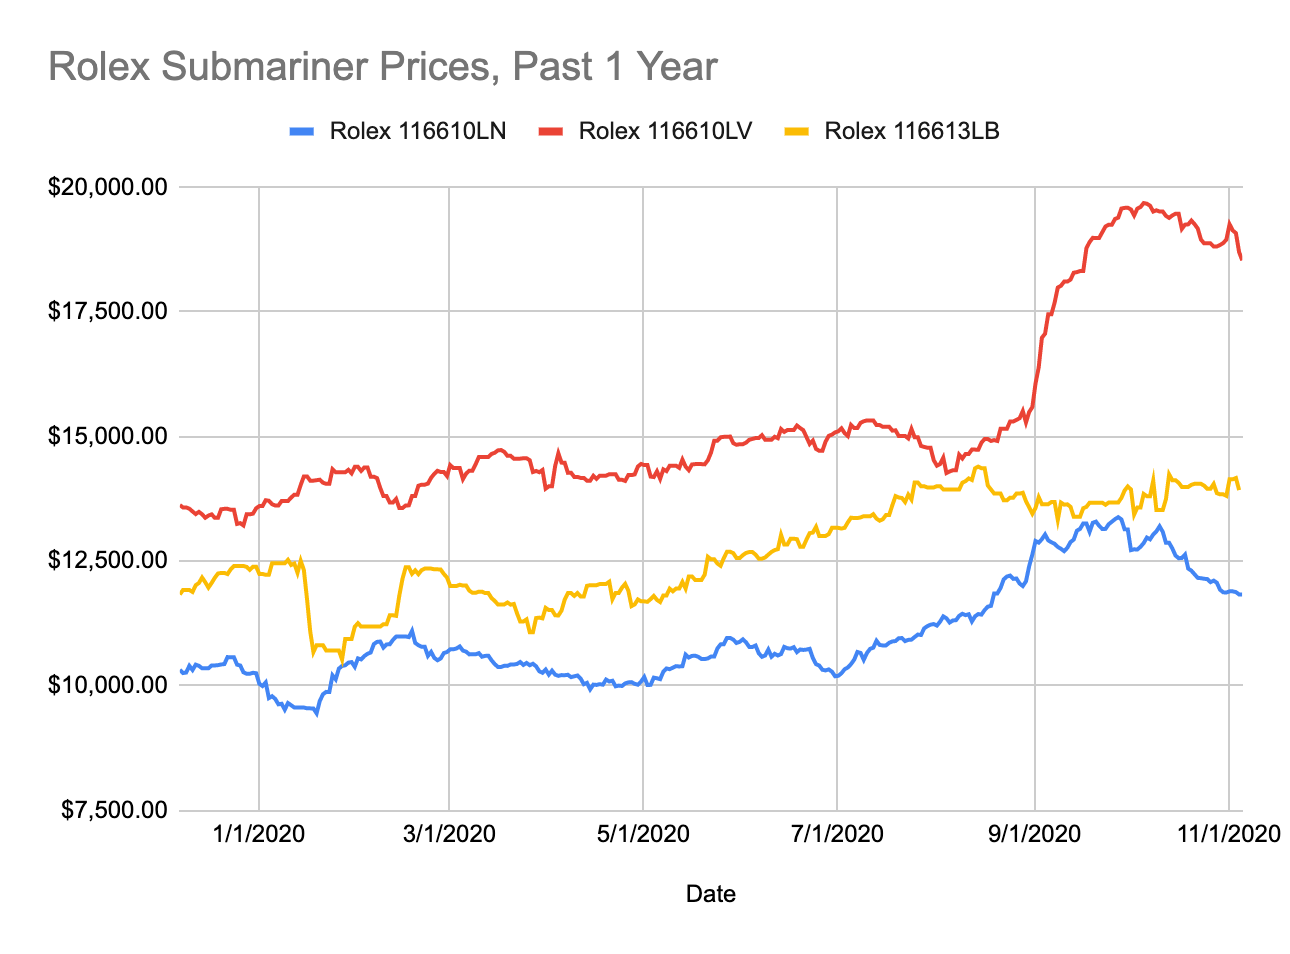Select the Rolex 116610LV legend label
The height and width of the screenshot is (954, 1290).
(665, 131)
